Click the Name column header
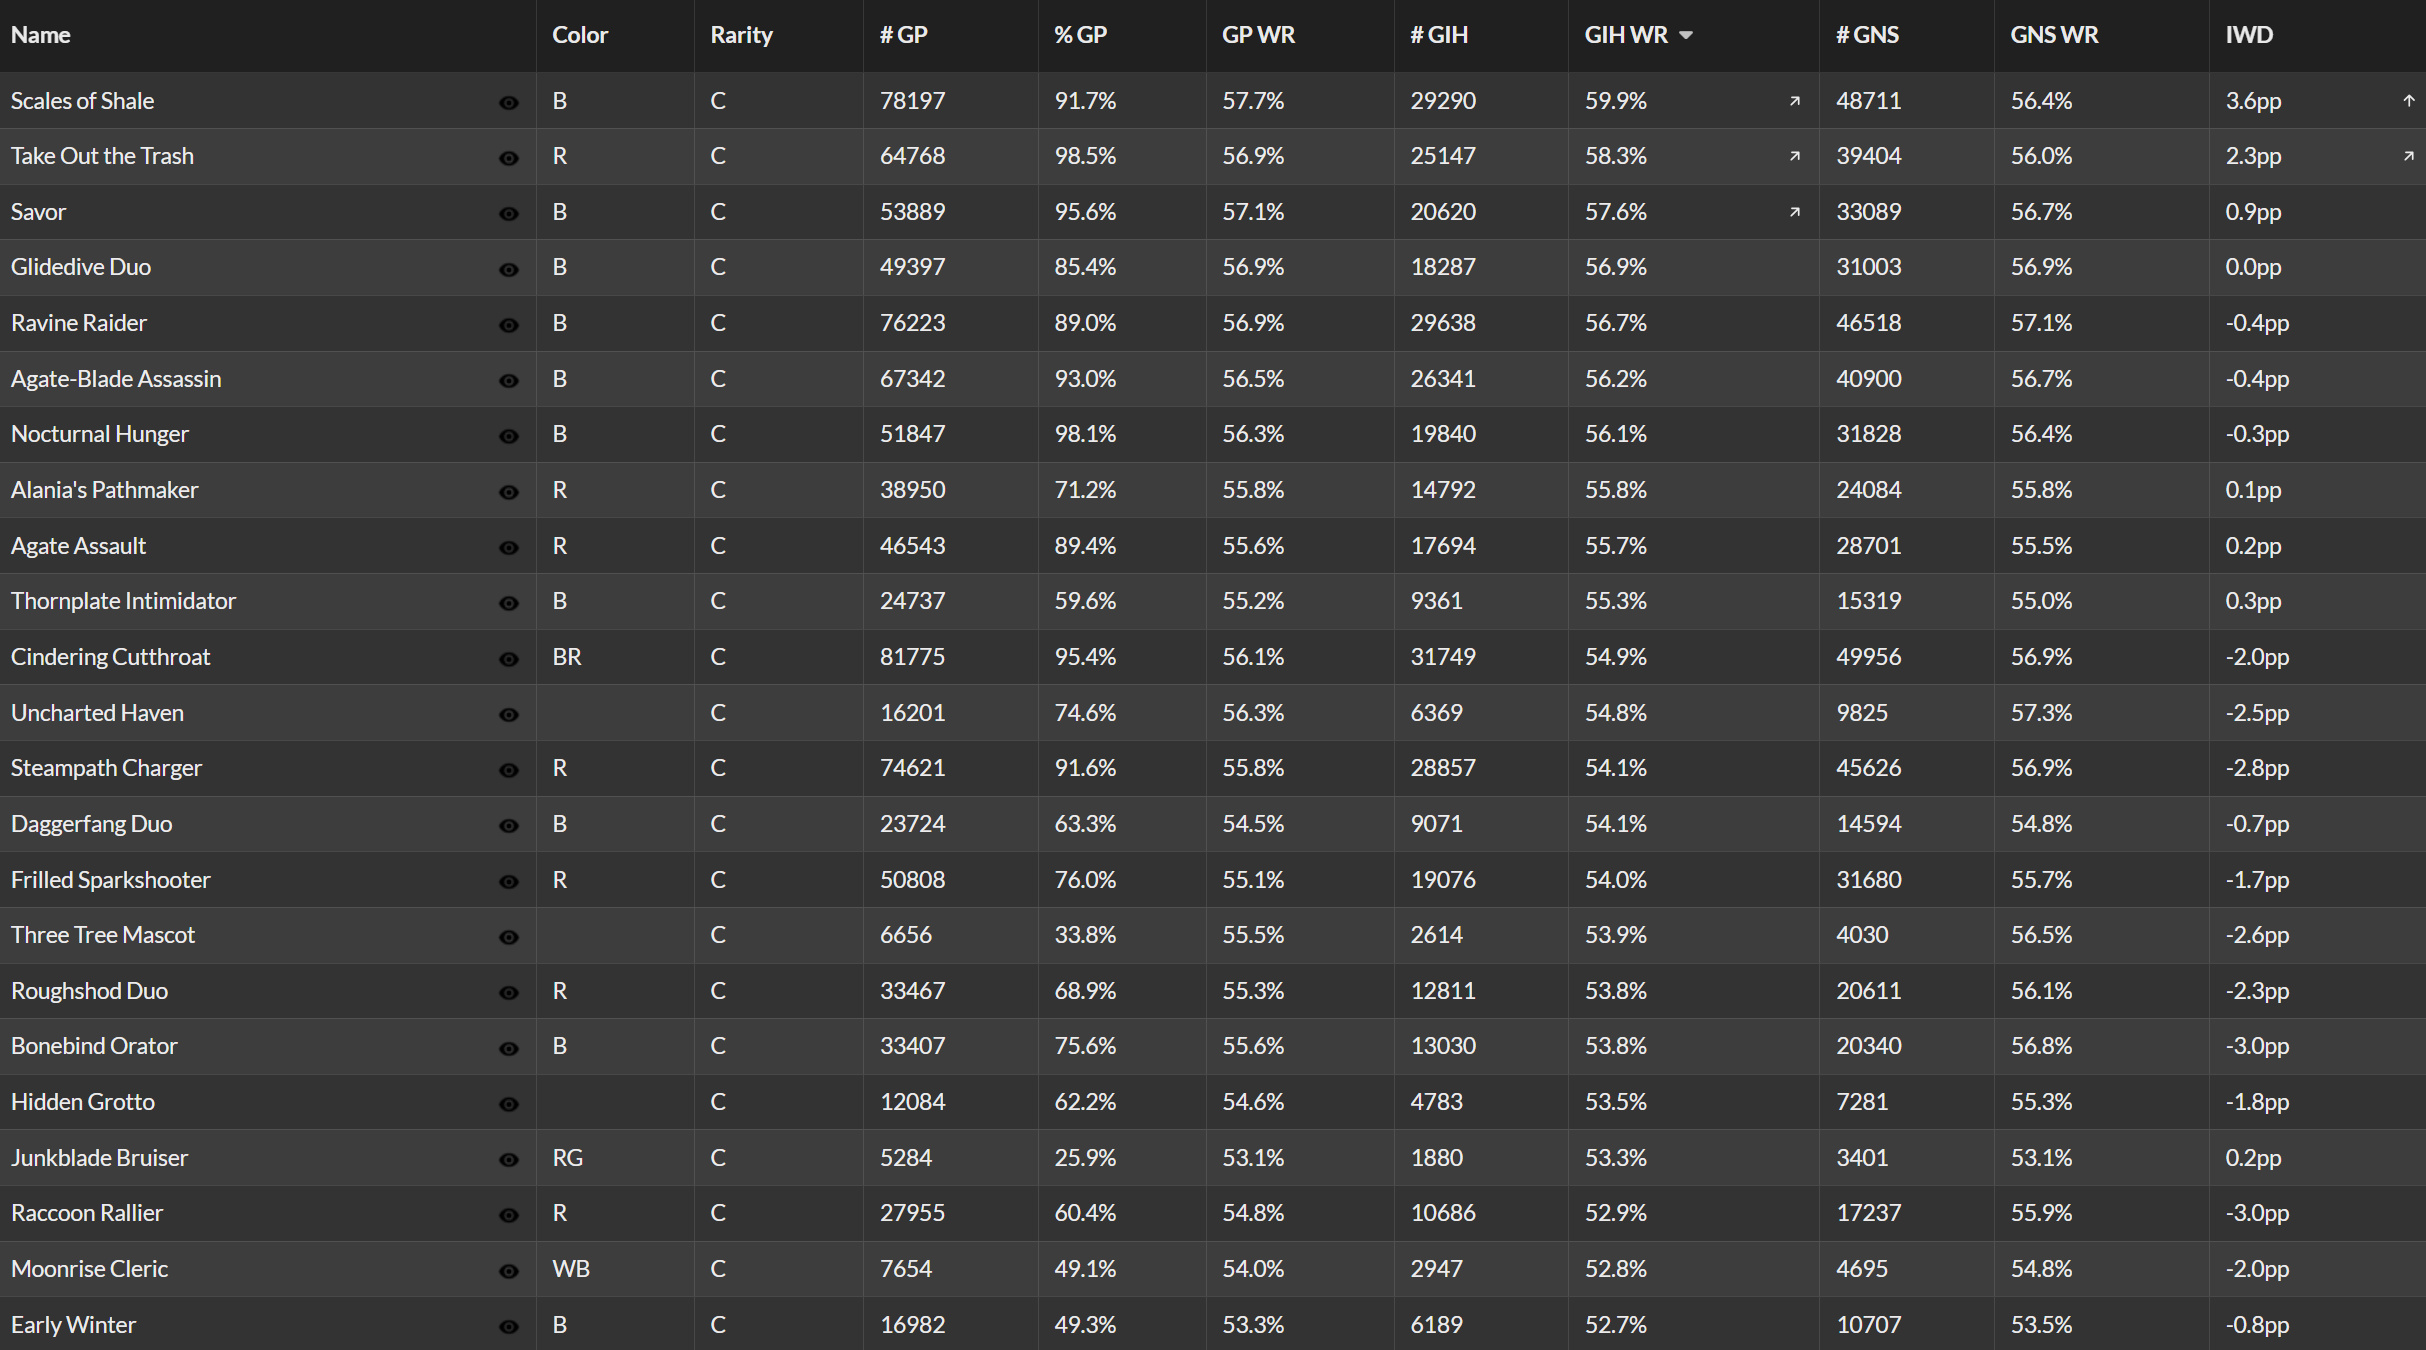2426x1350 pixels. 40,35
